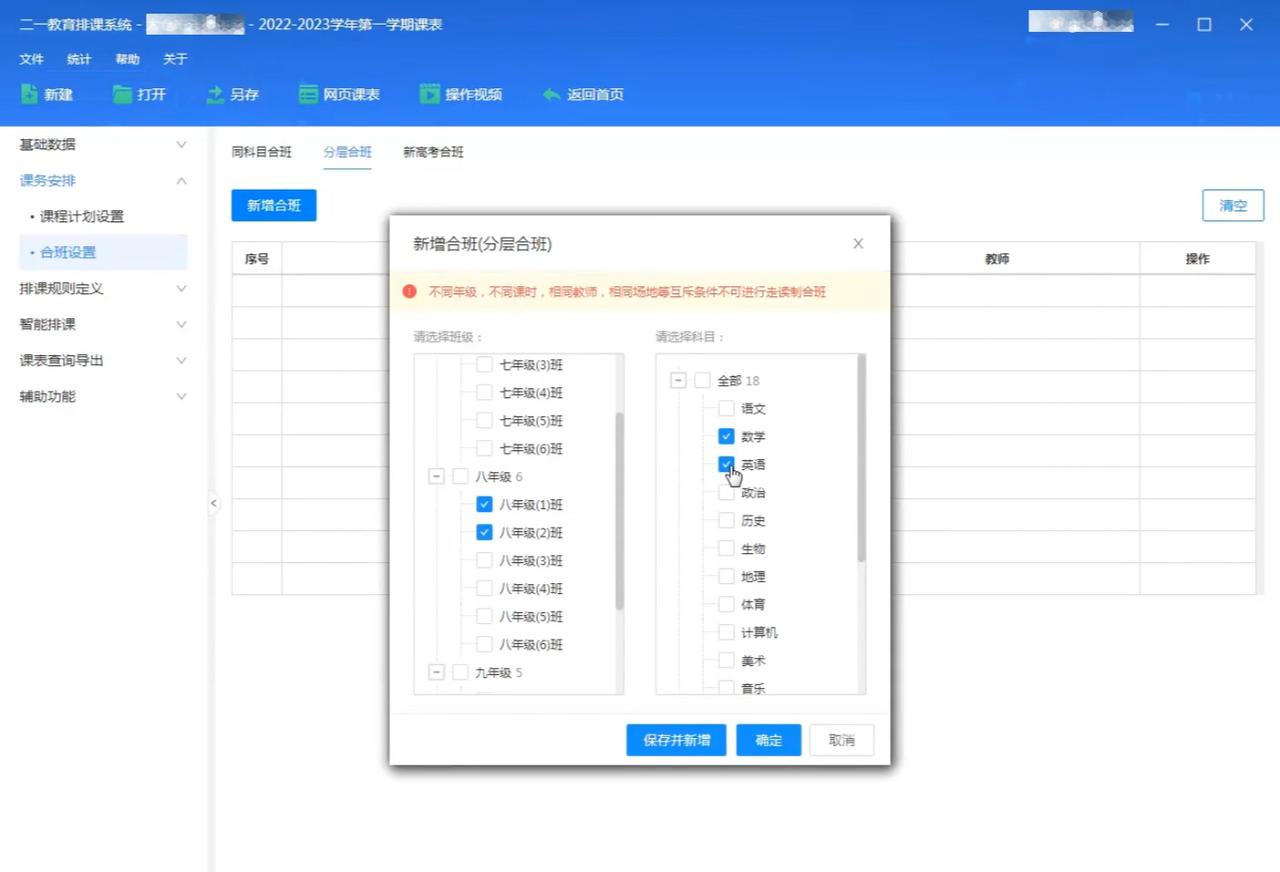Click the 返回首页 back arrow icon

[x=551, y=94]
